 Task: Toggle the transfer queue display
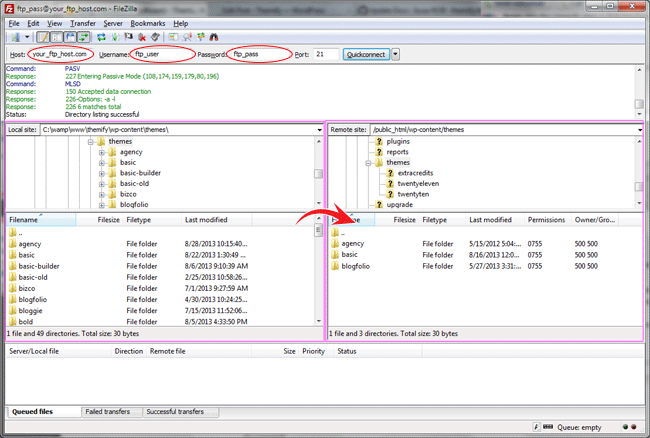[x=84, y=37]
